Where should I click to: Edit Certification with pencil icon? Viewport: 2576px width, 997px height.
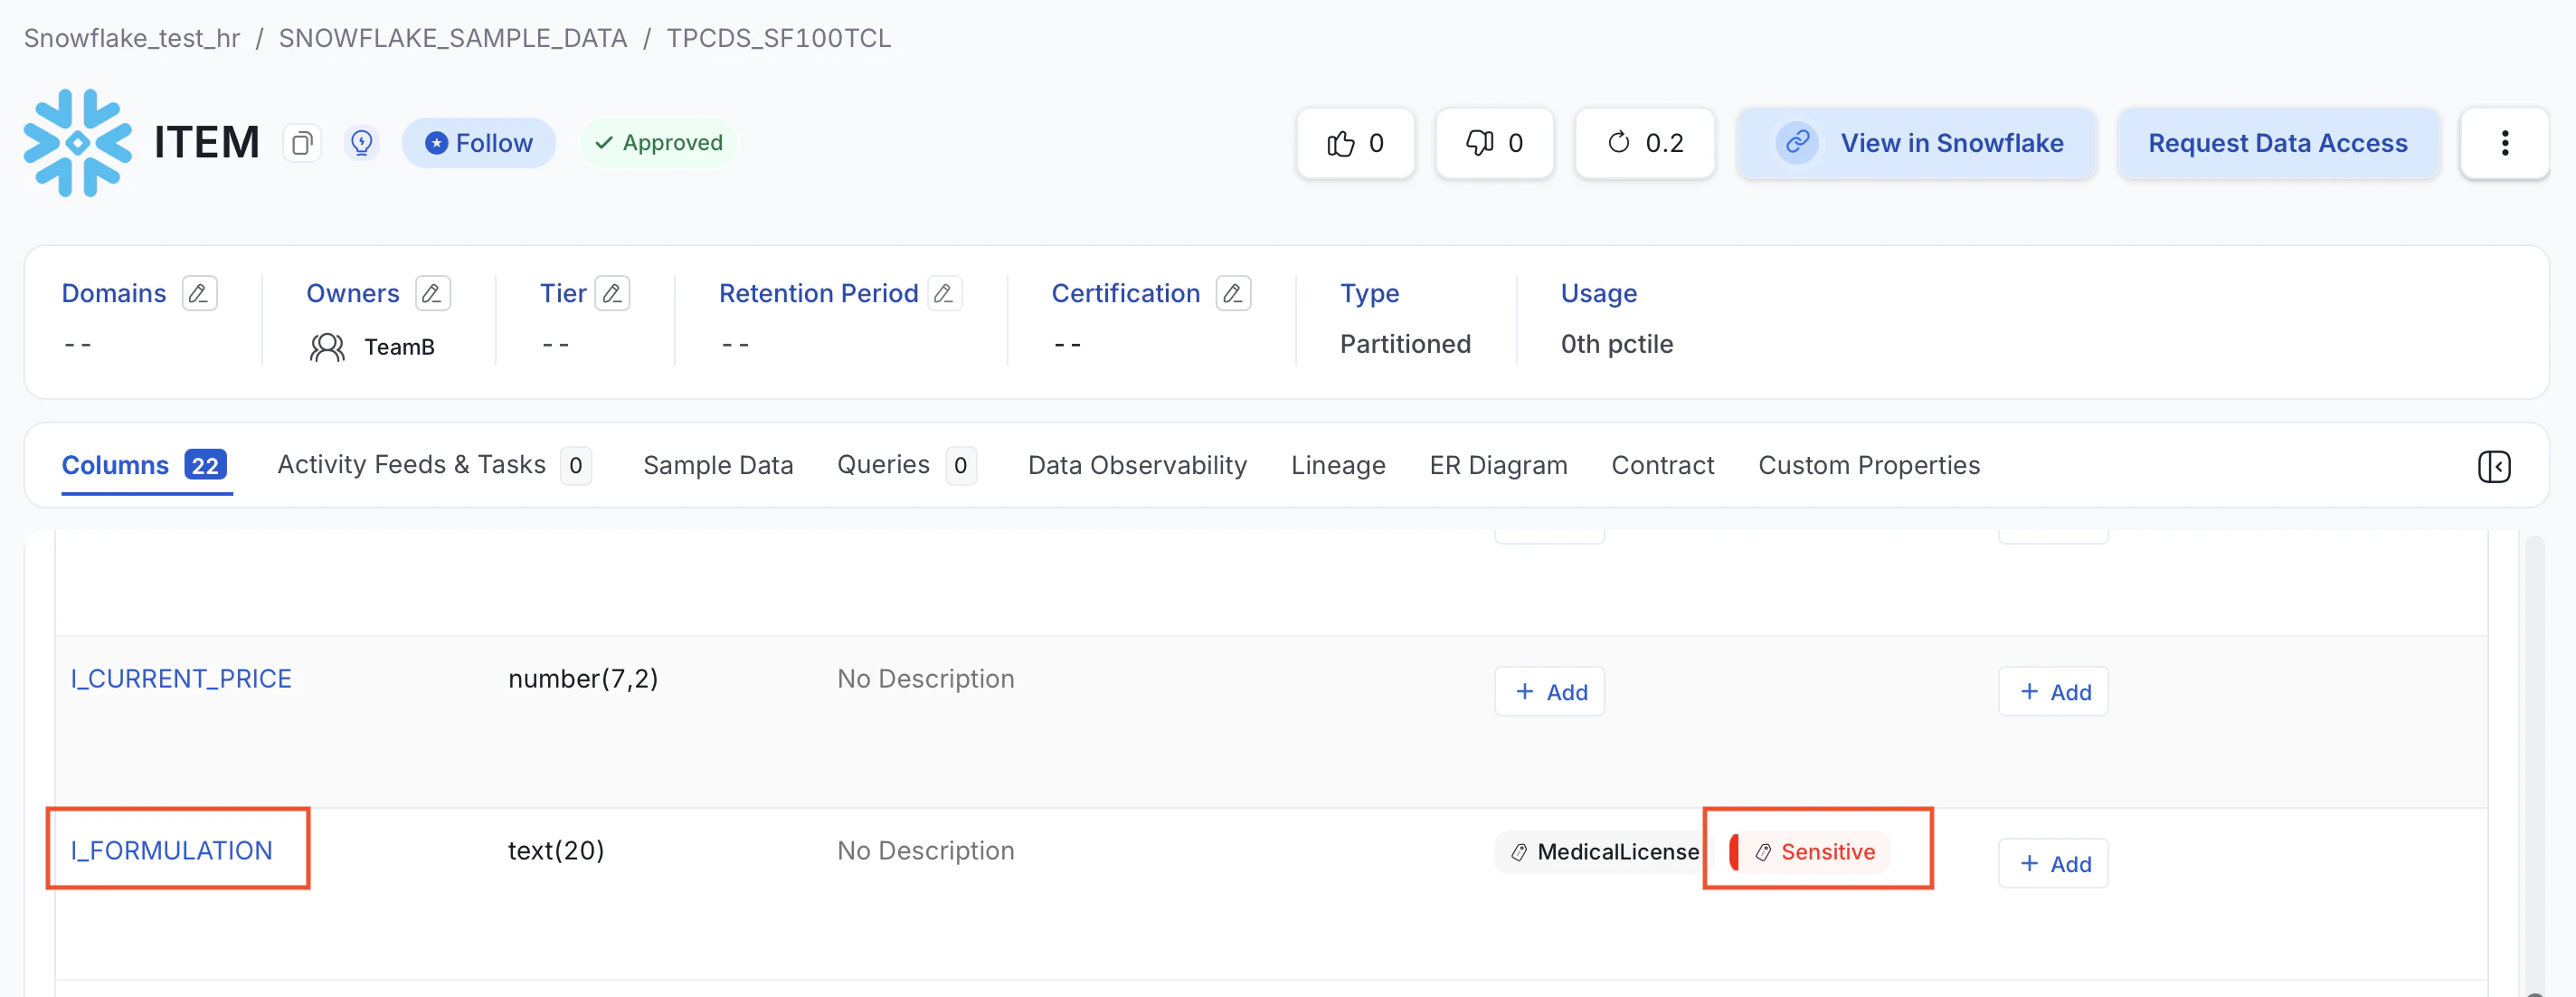pyautogui.click(x=1233, y=293)
